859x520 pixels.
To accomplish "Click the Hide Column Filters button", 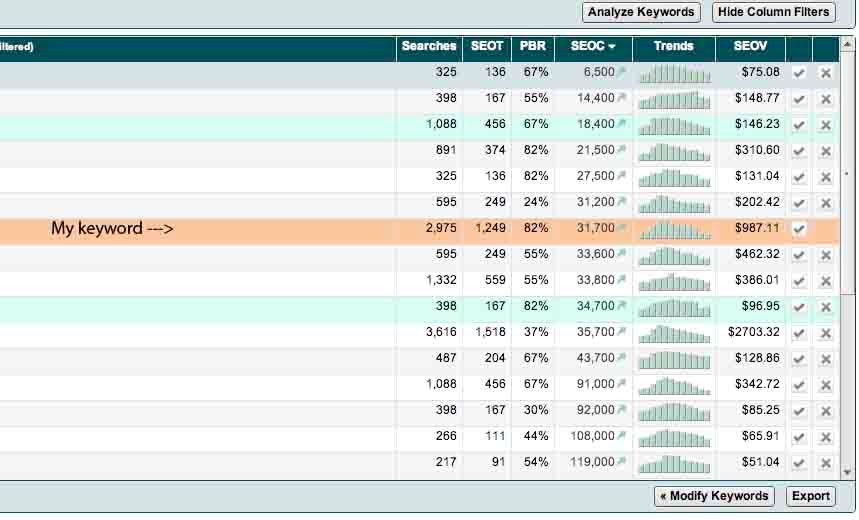I will (x=773, y=12).
